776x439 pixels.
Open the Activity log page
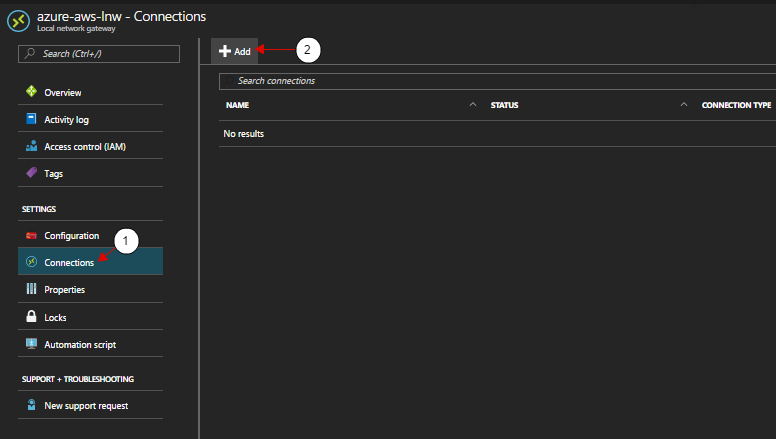click(91, 119)
